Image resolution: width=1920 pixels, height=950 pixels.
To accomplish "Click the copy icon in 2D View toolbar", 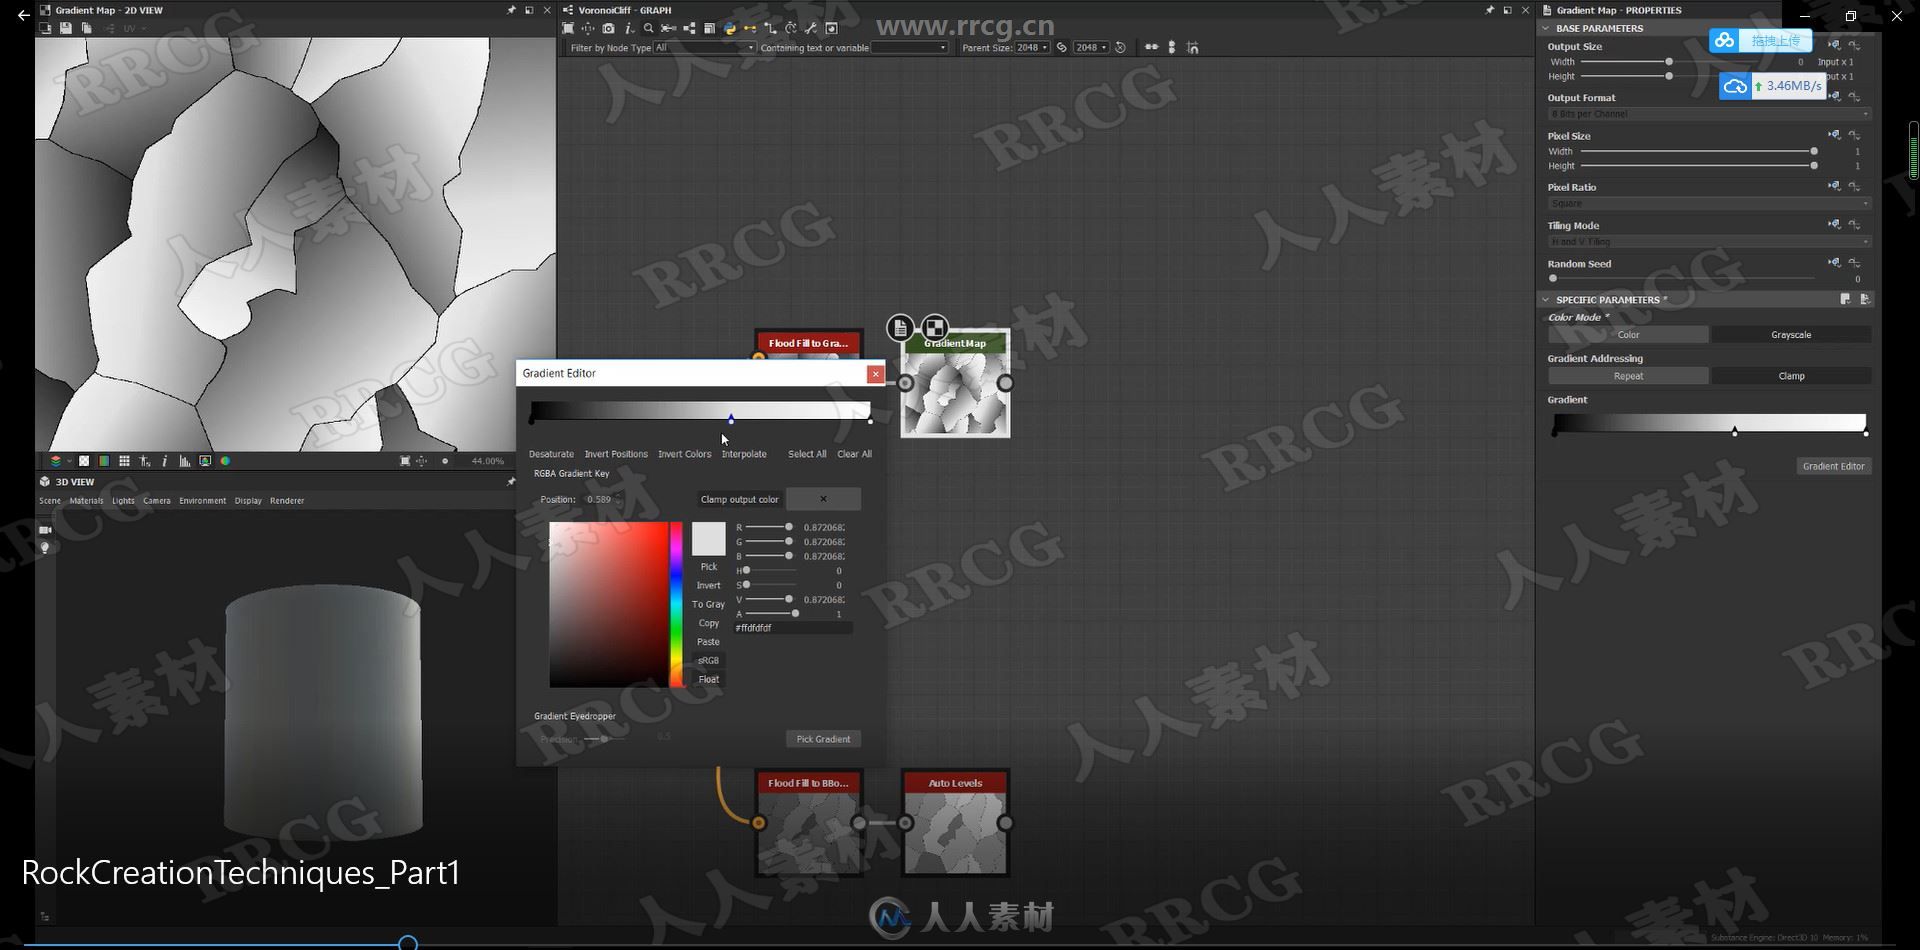I will [87, 28].
